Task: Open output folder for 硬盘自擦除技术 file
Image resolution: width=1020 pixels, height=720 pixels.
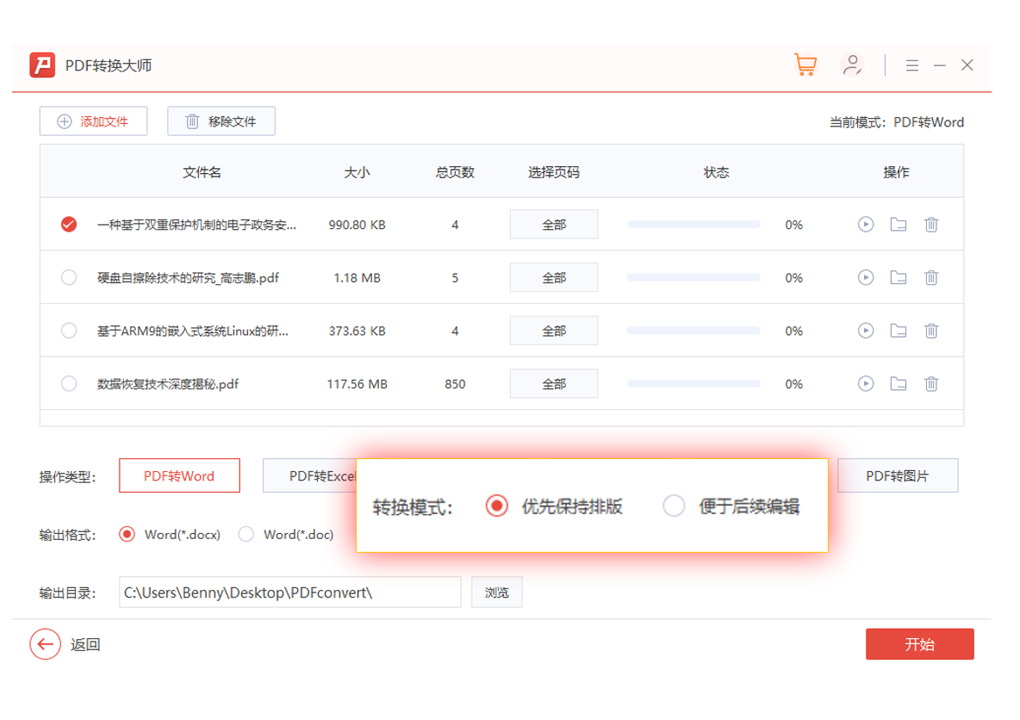Action: pyautogui.click(x=898, y=278)
